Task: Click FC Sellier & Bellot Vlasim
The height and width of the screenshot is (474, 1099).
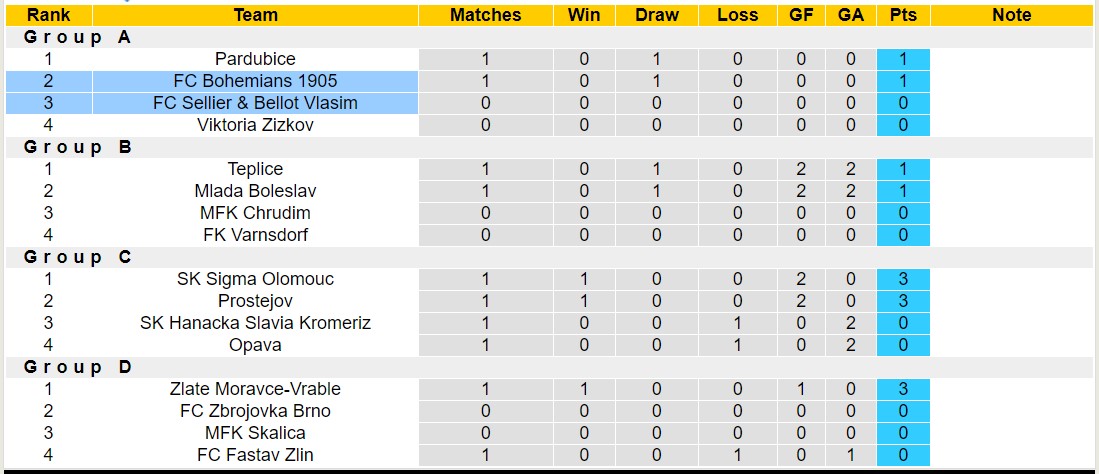Action: (x=255, y=103)
